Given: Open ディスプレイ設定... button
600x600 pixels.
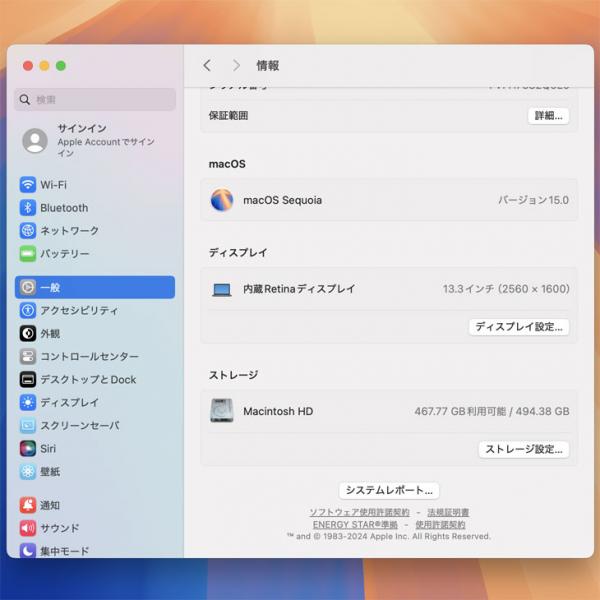Looking at the screenshot, I should 519,327.
